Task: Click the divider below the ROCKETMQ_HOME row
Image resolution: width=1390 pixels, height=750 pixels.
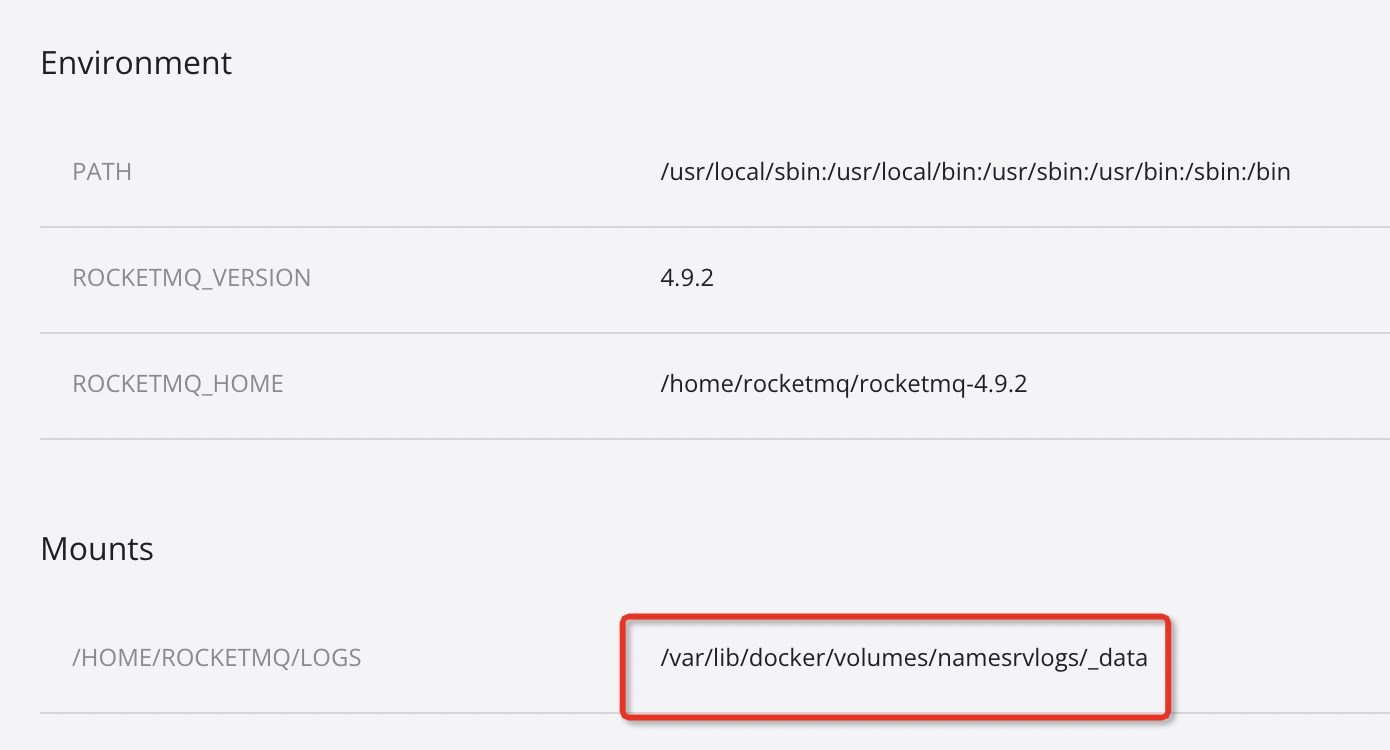Action: pos(715,439)
